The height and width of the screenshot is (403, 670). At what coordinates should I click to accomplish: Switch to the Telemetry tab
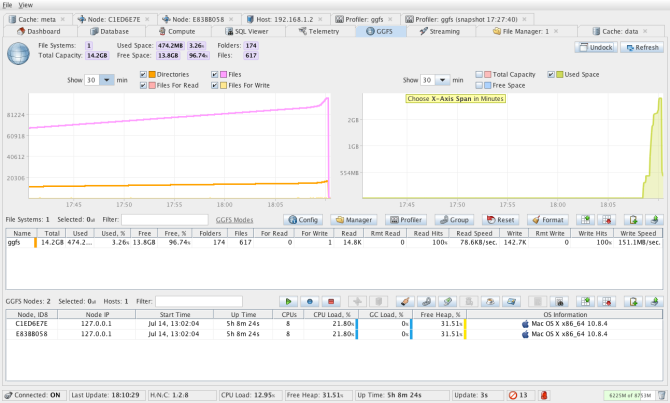[320, 31]
